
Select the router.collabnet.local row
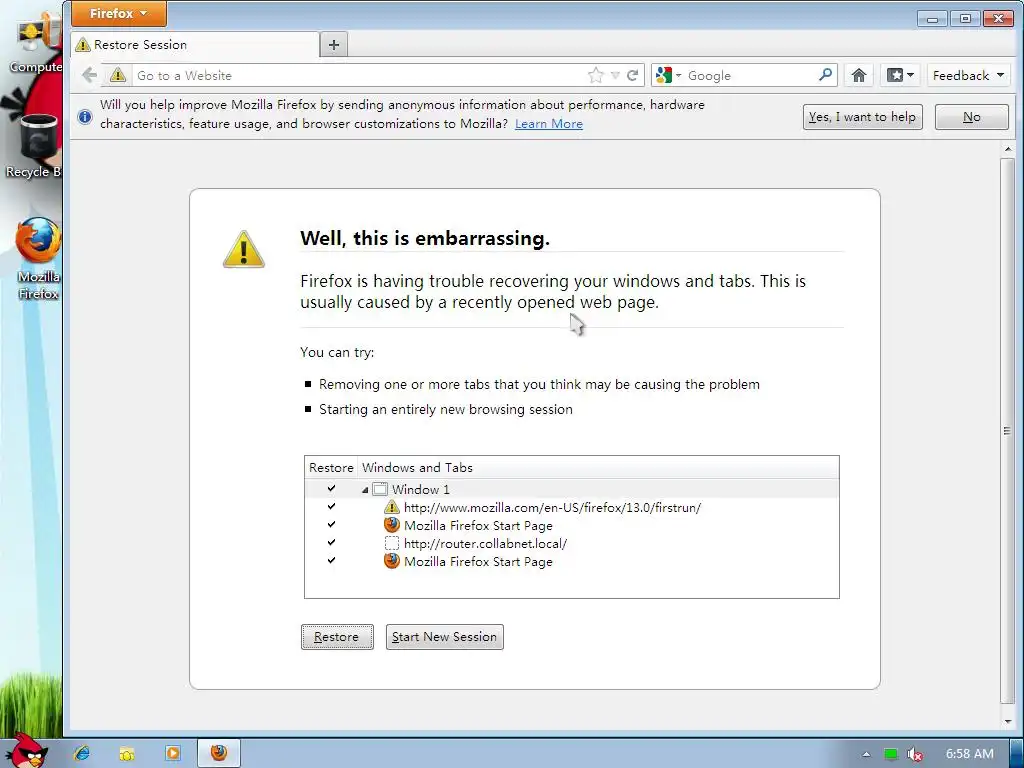click(x=571, y=543)
